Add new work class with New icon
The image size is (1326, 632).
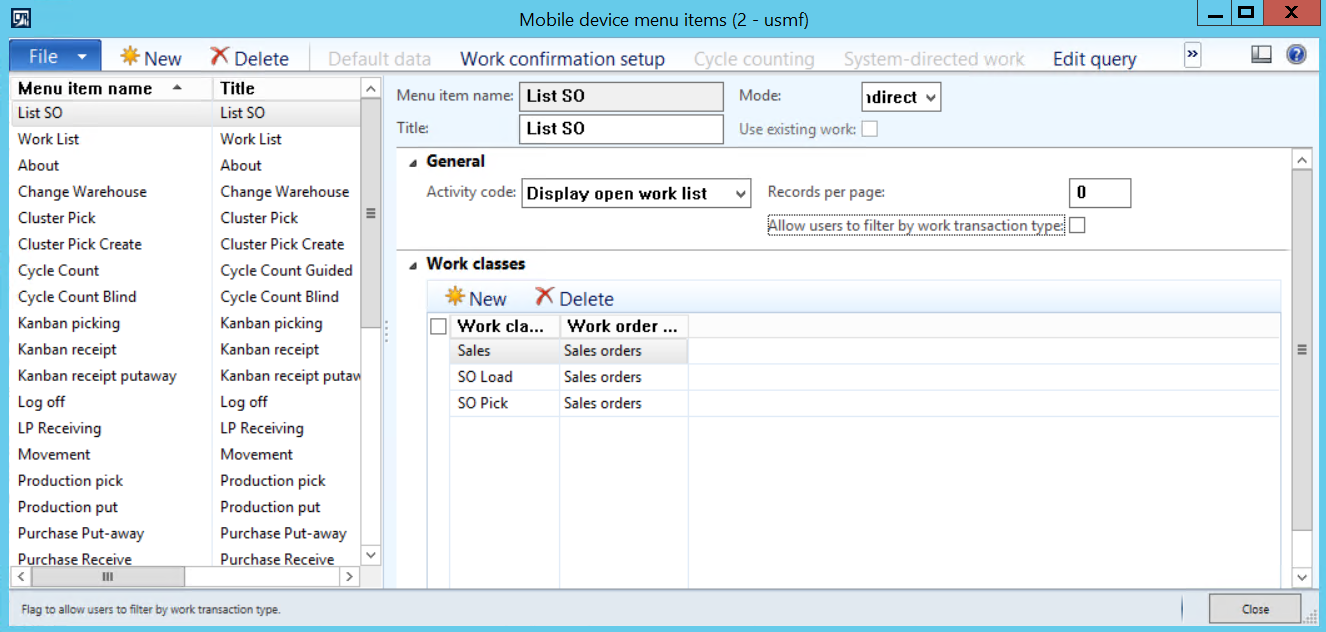[456, 297]
